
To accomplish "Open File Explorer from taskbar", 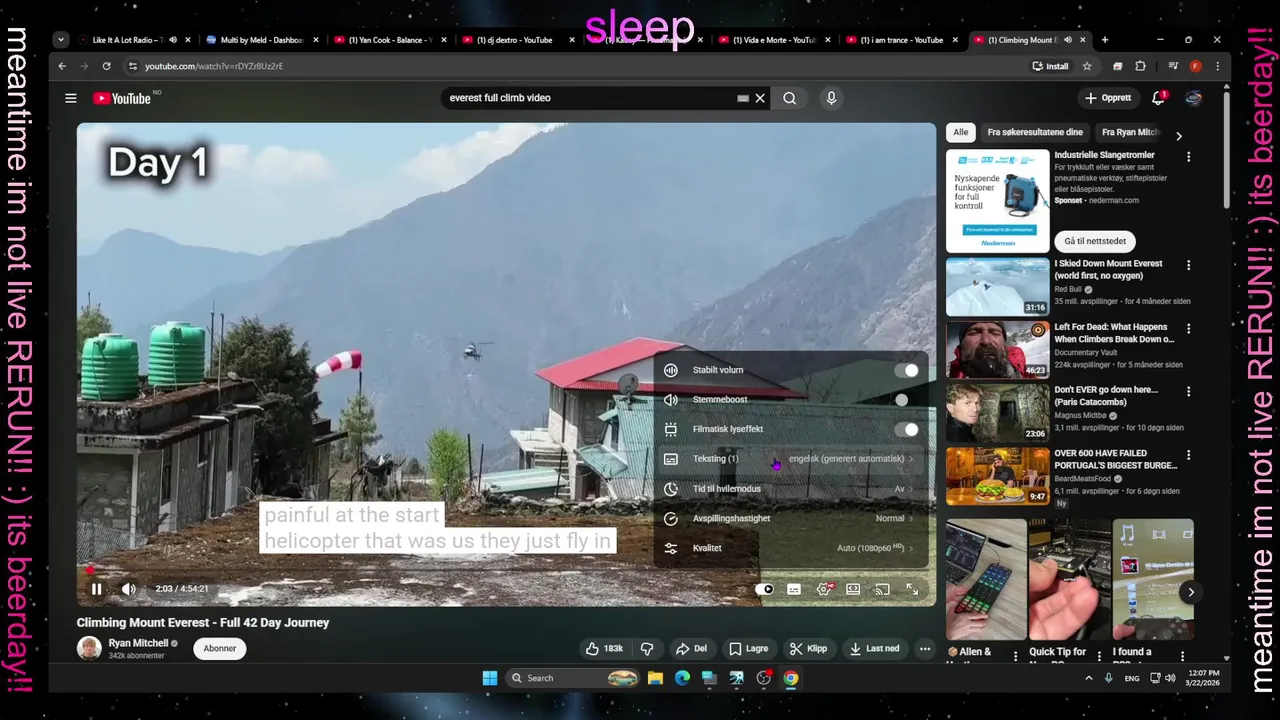I will click(655, 678).
